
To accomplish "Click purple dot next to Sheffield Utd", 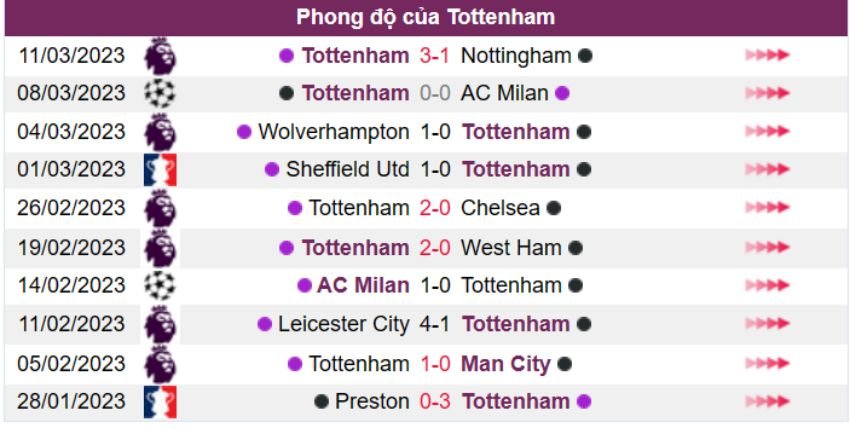I will 272,170.
